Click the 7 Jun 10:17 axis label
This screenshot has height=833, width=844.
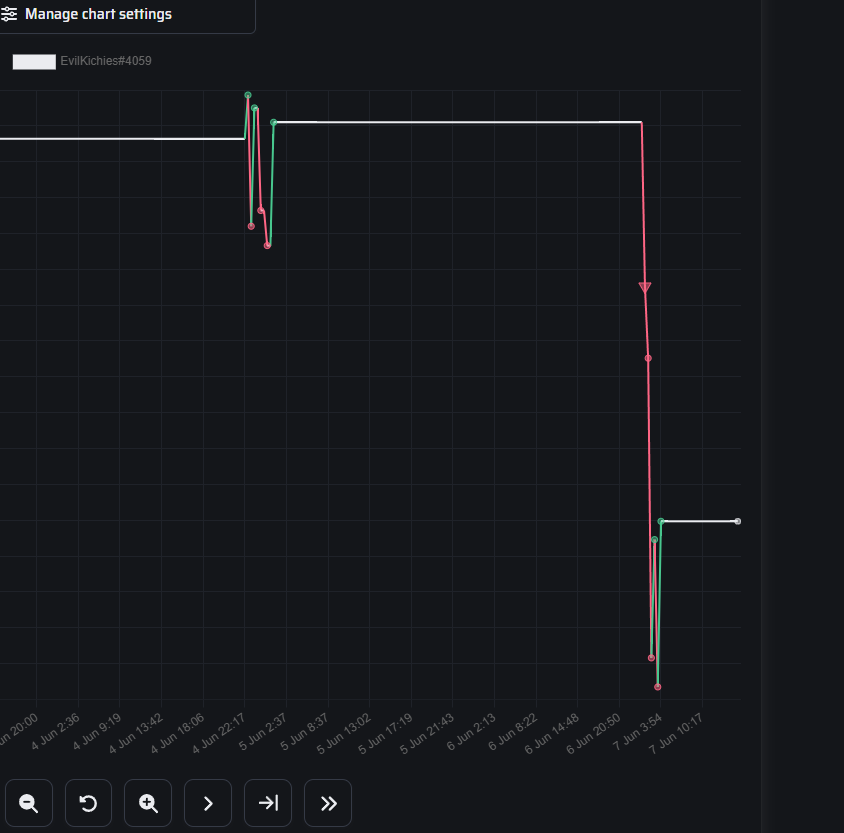[677, 733]
